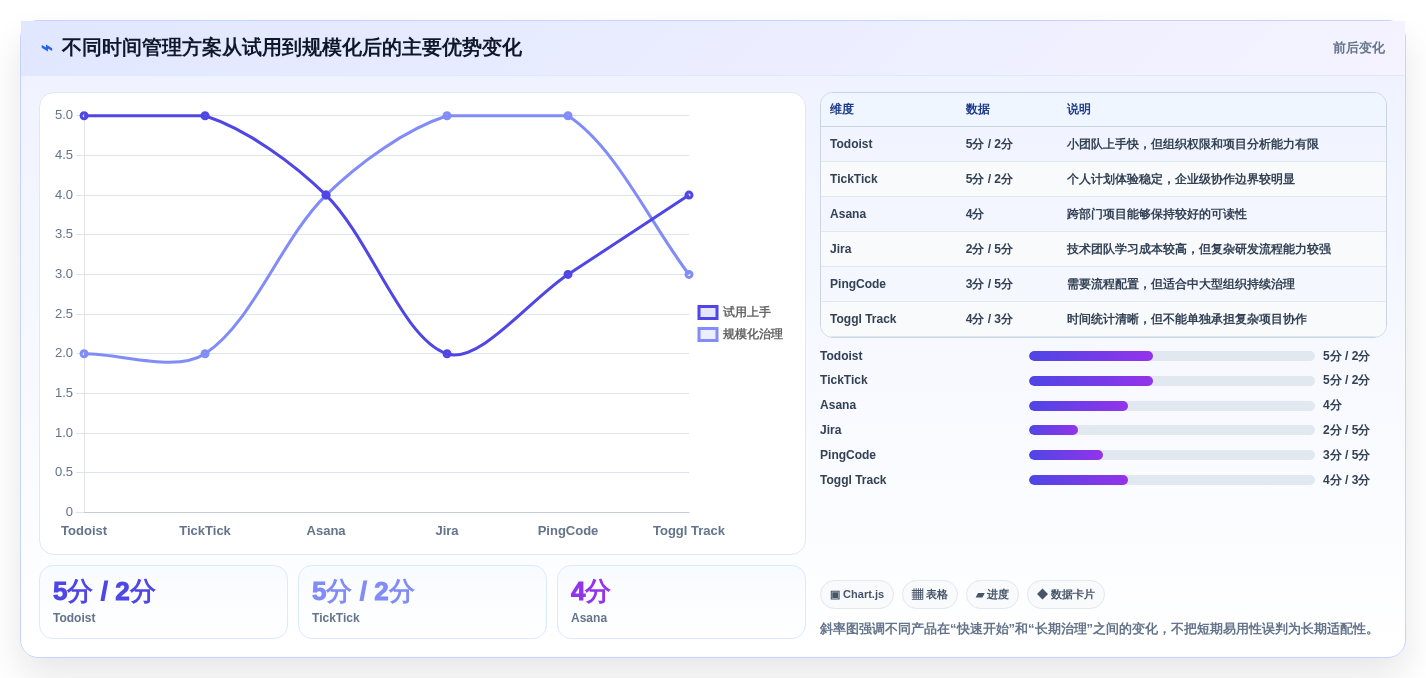Click the lightning icon beside the title

47,48
